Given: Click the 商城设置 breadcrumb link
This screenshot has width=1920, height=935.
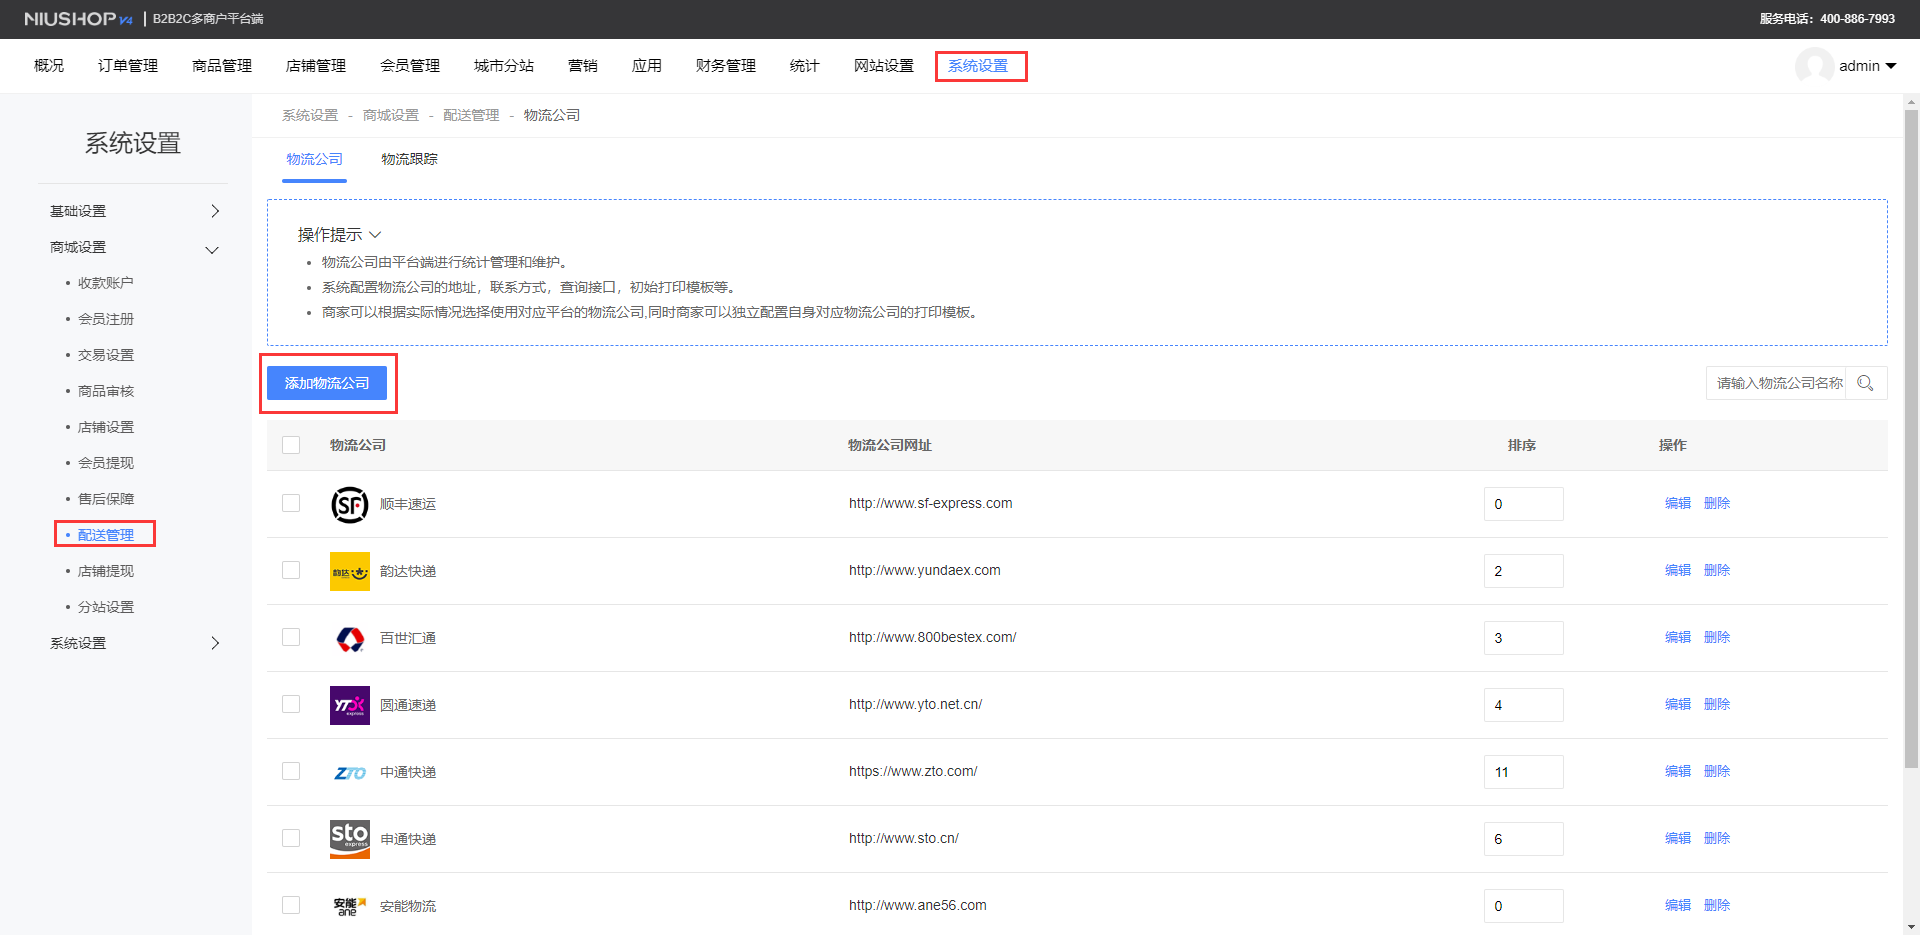Looking at the screenshot, I should (391, 115).
